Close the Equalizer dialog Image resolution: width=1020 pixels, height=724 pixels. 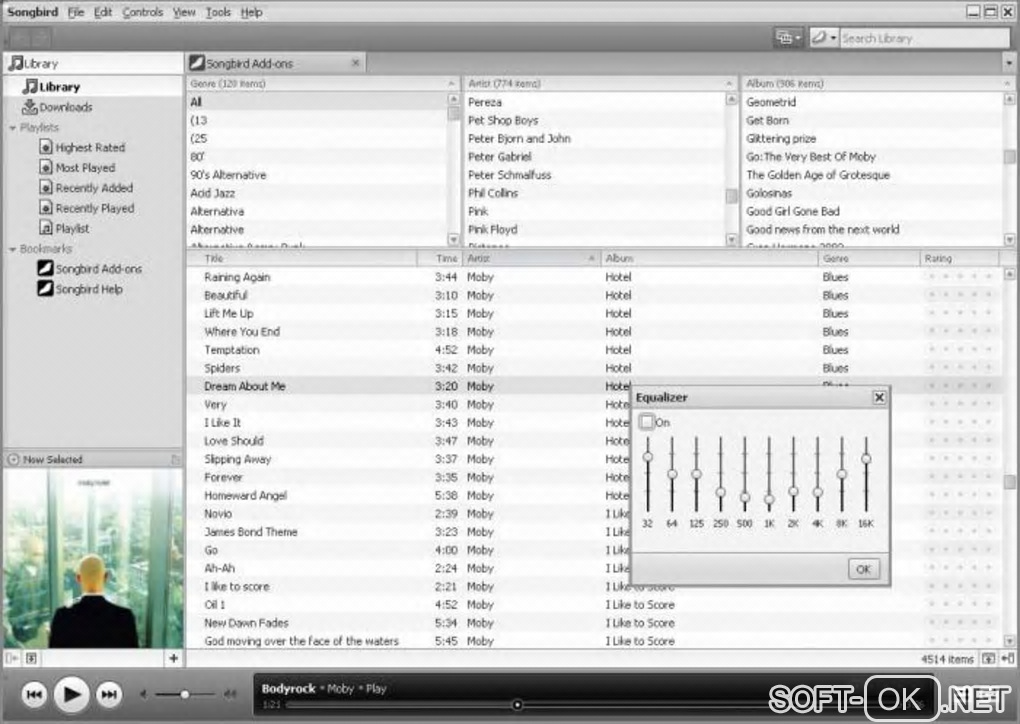coord(879,397)
